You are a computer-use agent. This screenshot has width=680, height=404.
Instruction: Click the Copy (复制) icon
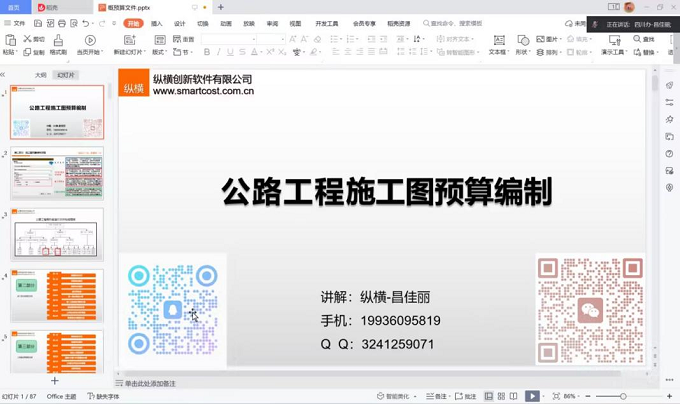[x=27, y=52]
